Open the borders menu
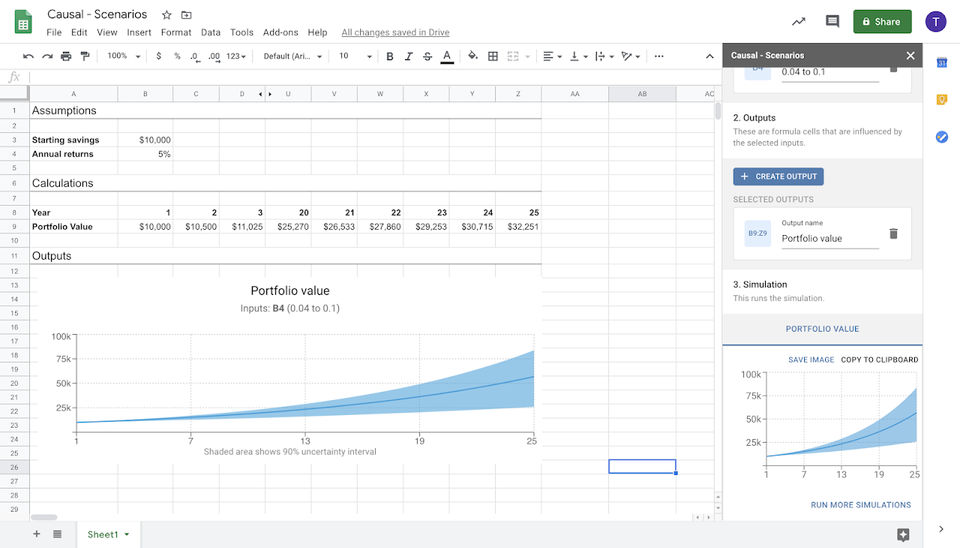Image resolution: width=960 pixels, height=548 pixels. [x=493, y=56]
